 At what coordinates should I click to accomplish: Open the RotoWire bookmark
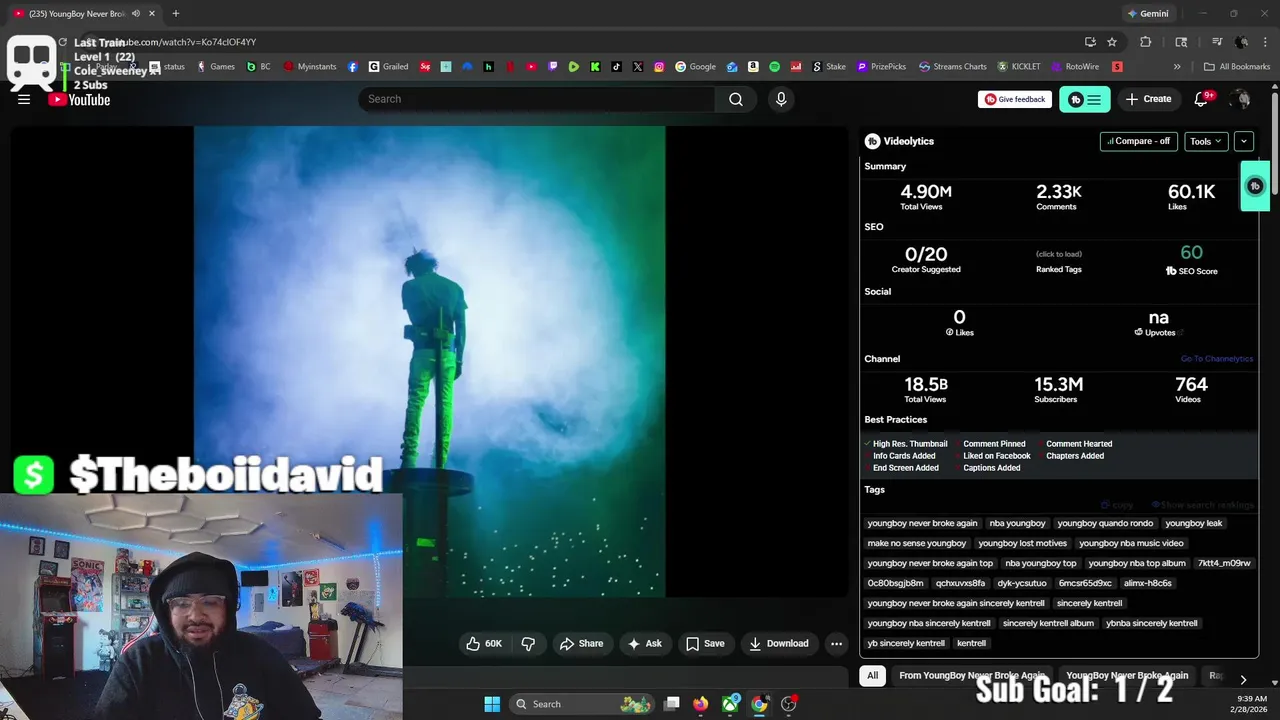coord(1075,67)
